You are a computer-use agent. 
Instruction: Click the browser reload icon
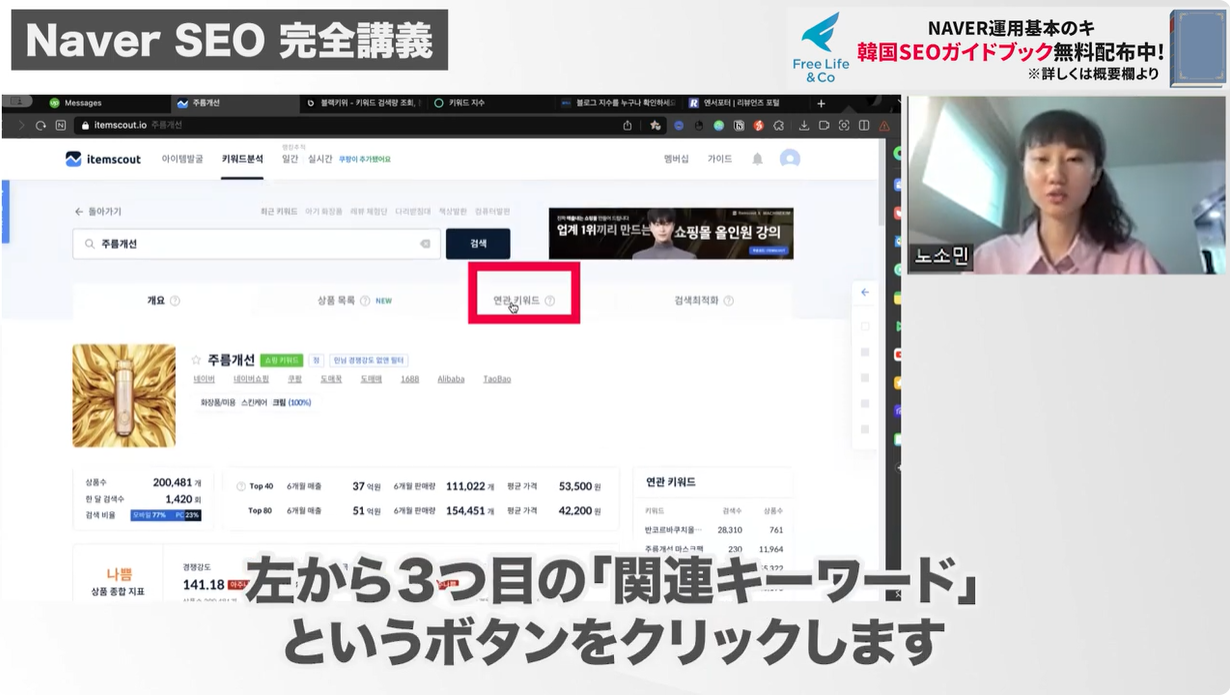click(41, 126)
